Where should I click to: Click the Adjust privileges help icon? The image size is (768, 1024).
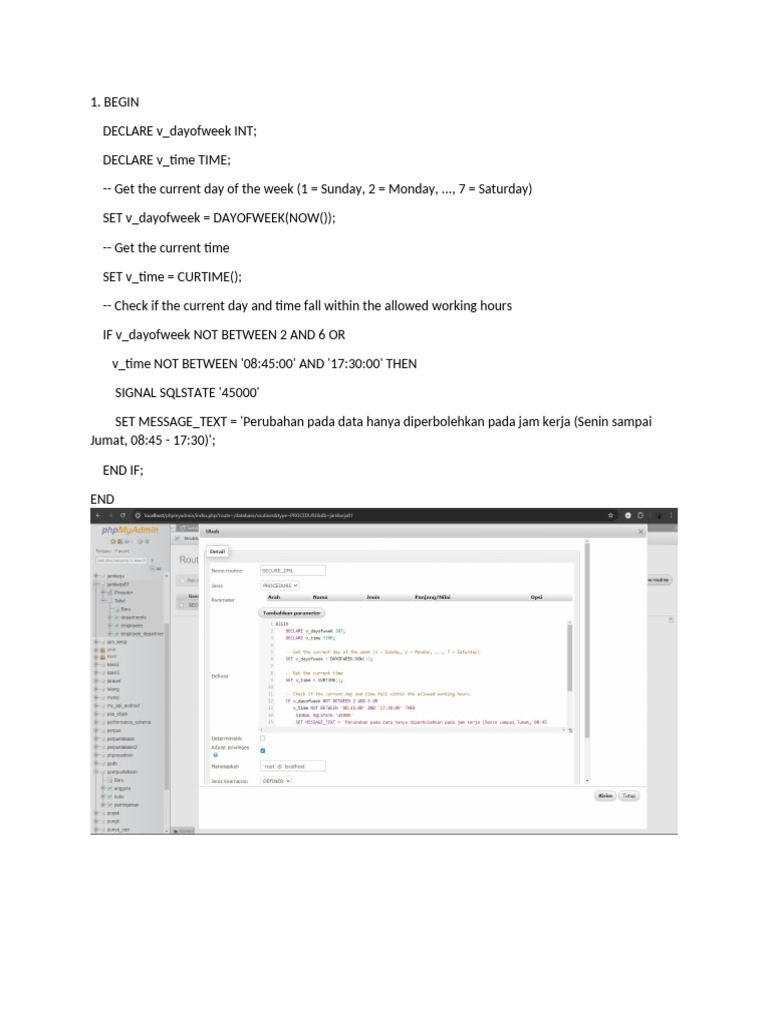point(216,754)
